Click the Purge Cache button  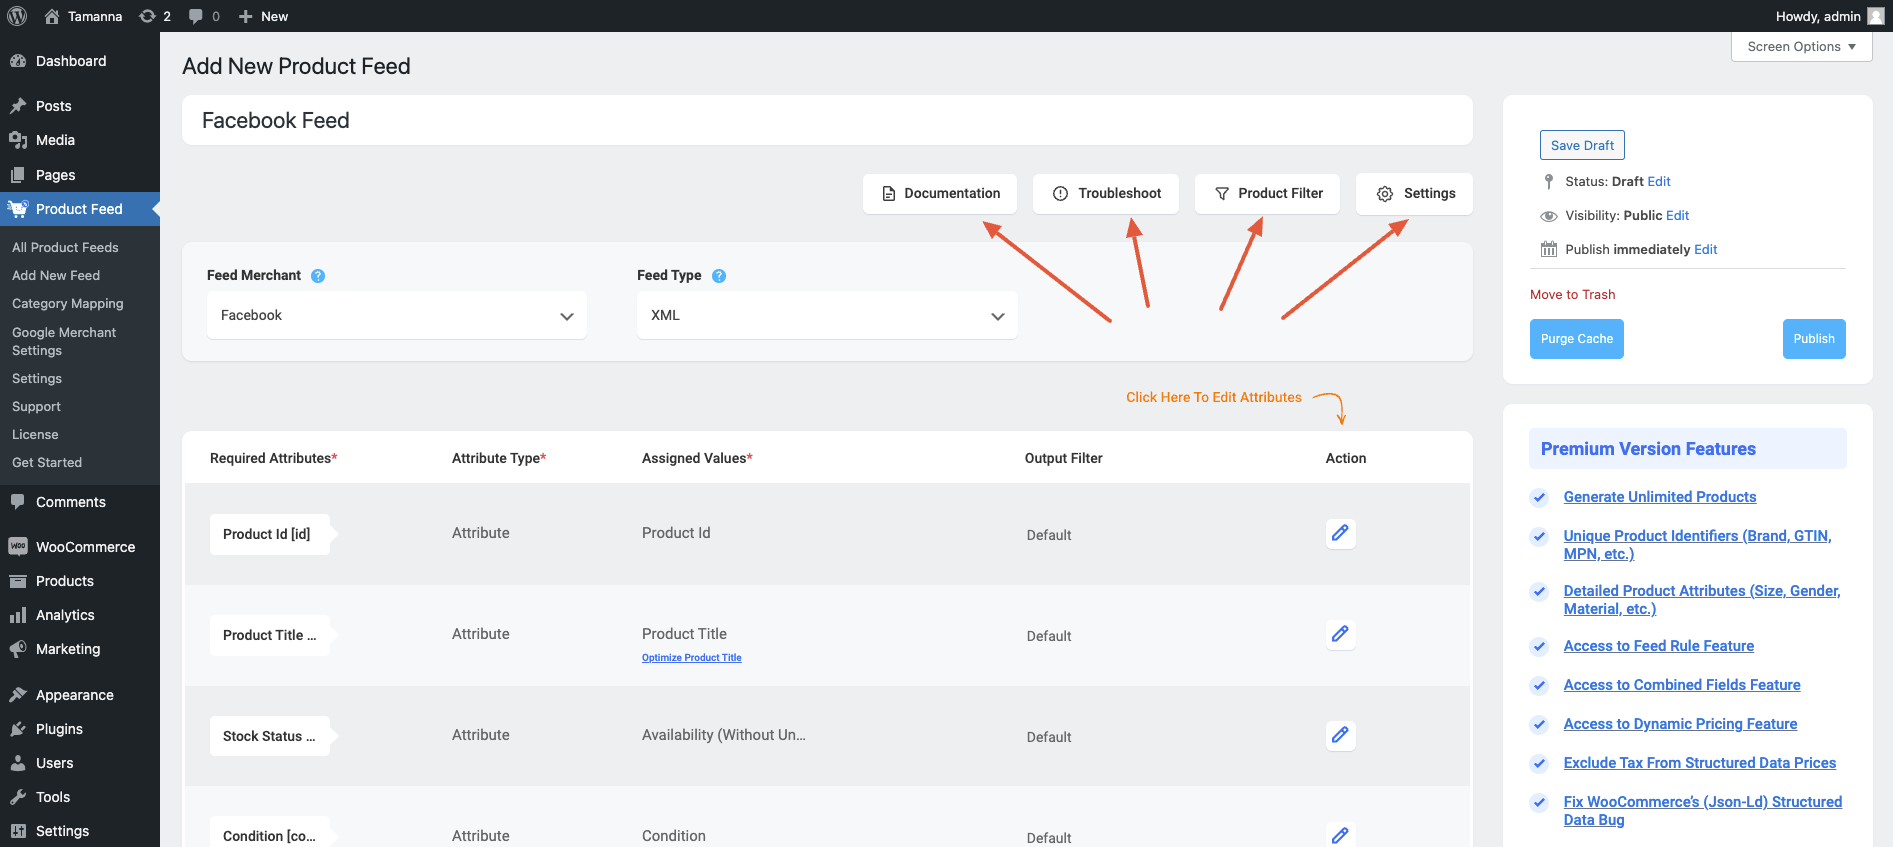point(1576,339)
